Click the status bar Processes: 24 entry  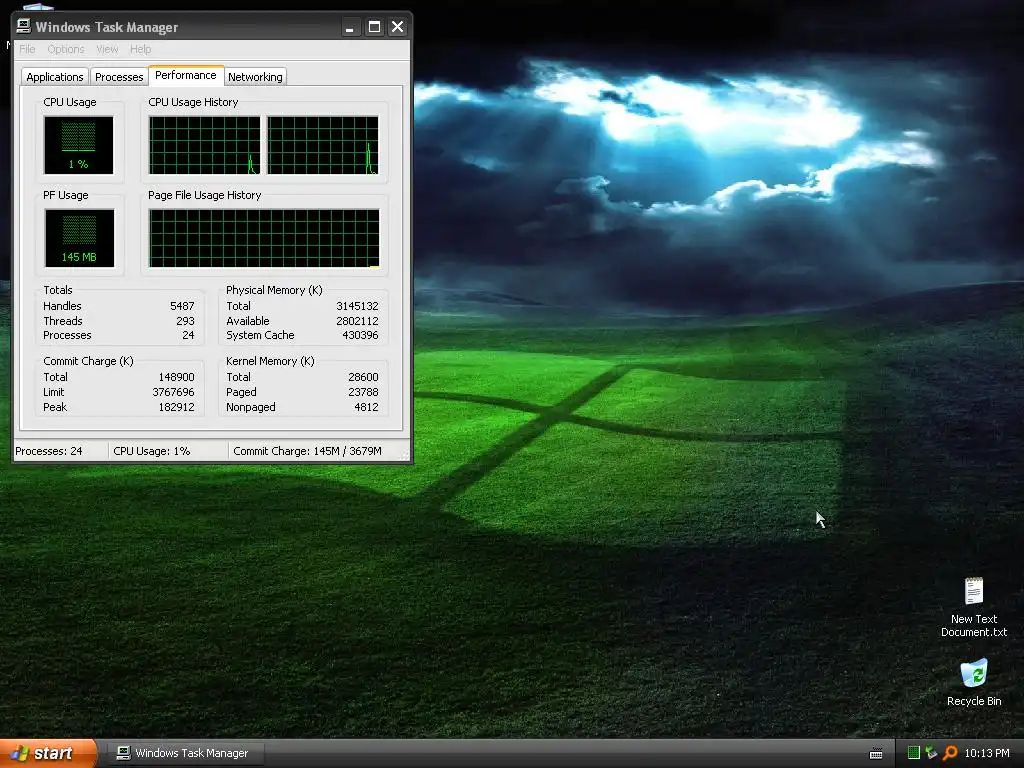(60, 451)
